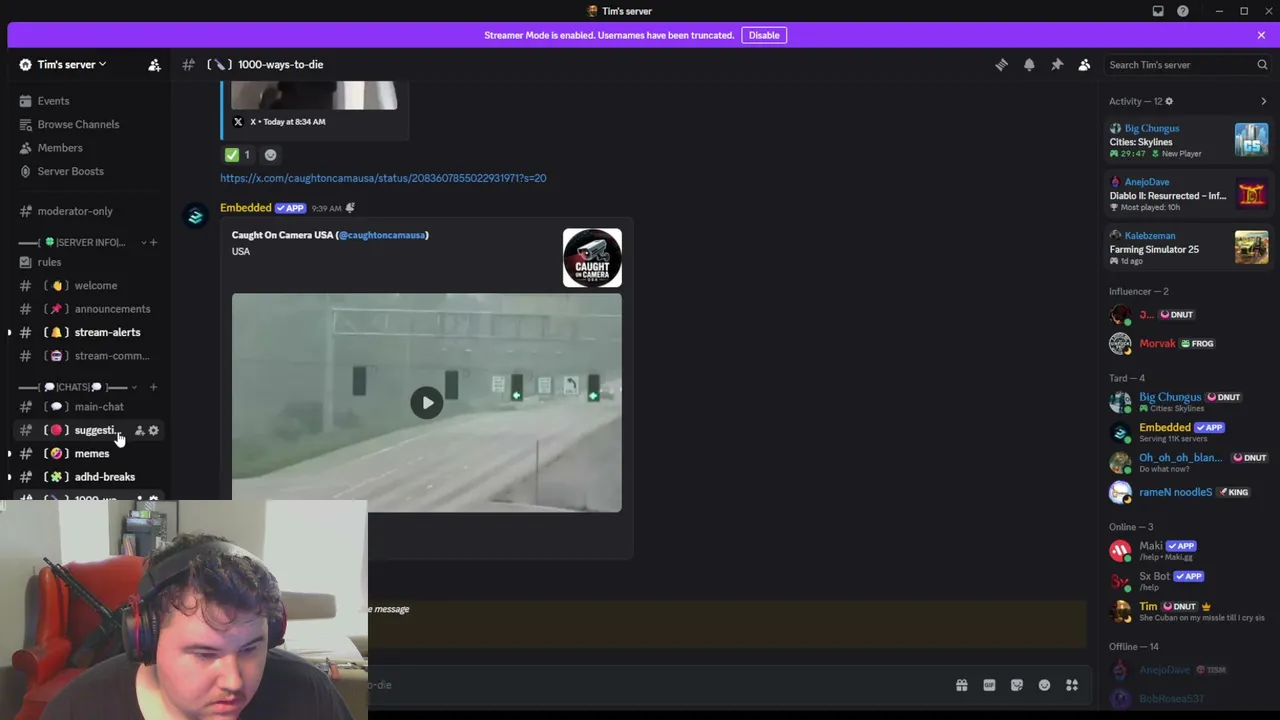Click Embedded username in chat message

246,208
